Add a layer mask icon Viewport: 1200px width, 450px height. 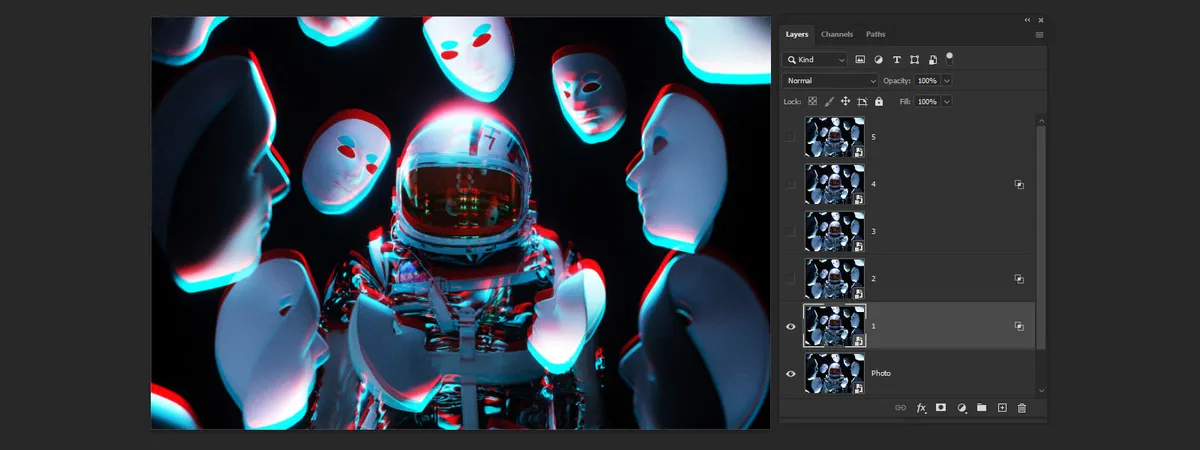[941, 408]
